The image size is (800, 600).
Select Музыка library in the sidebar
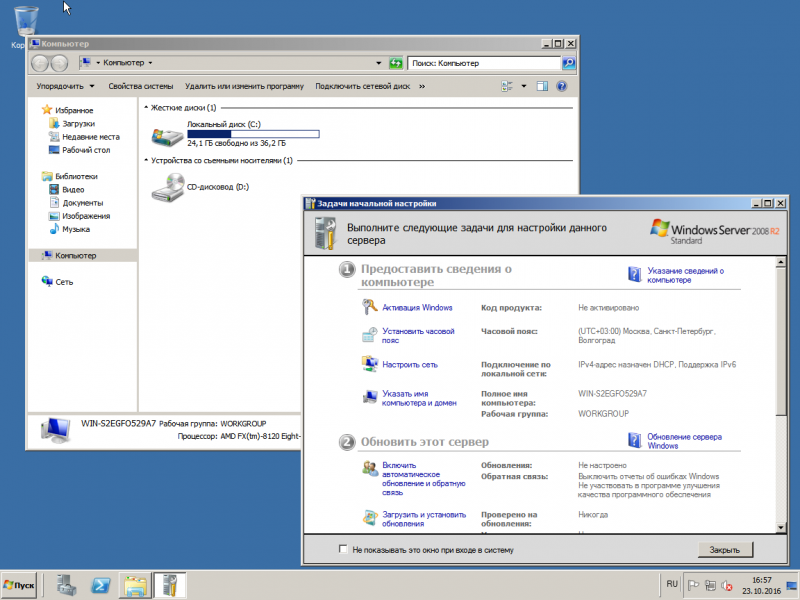76,229
